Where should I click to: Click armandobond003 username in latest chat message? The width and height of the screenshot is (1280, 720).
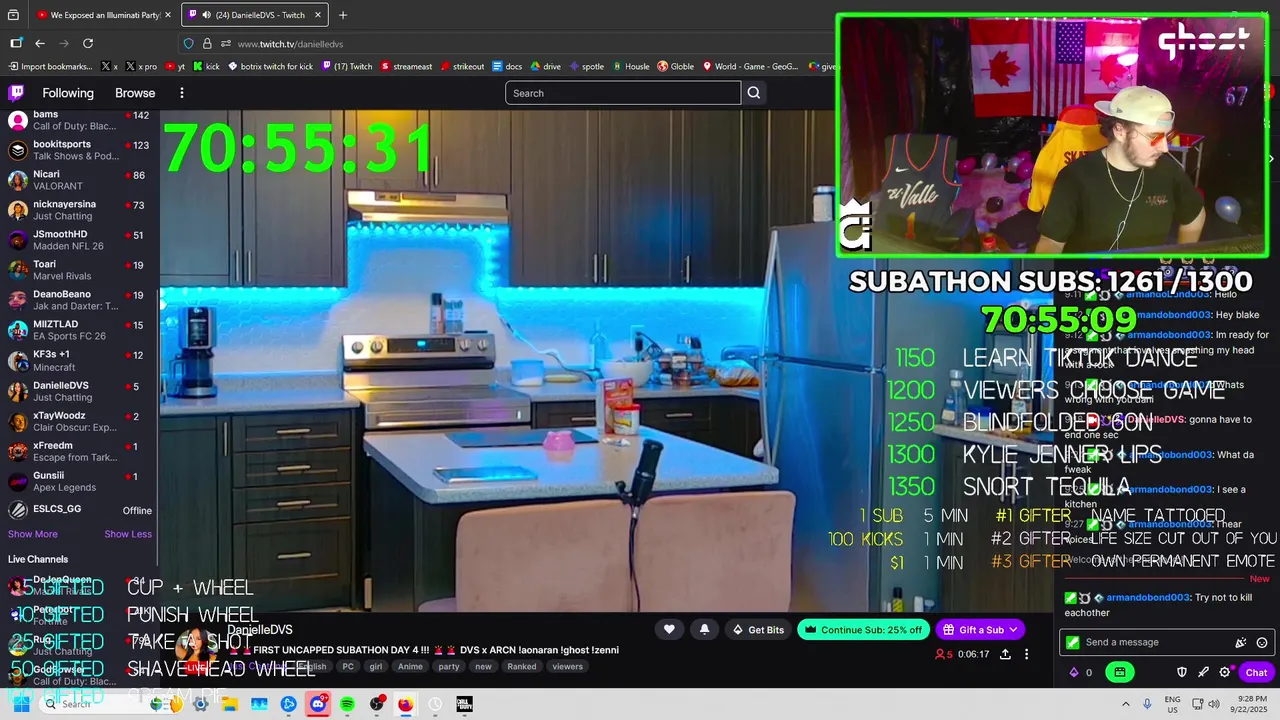tap(1148, 597)
